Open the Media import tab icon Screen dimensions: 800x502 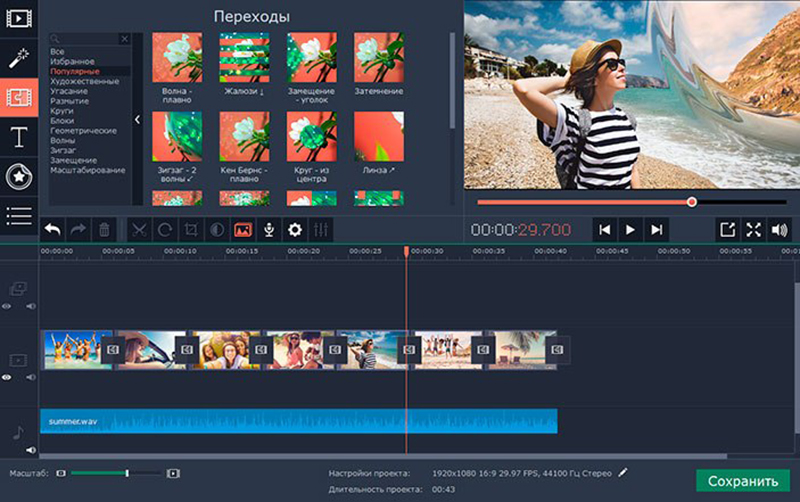[19, 19]
